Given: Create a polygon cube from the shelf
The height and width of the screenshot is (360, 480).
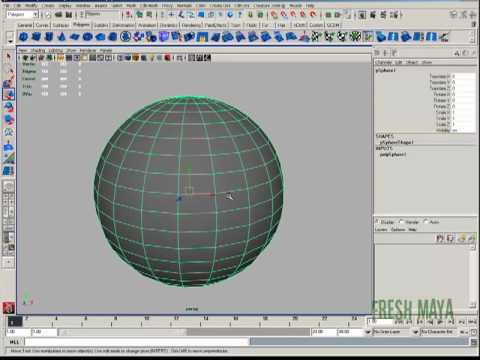Looking at the screenshot, I should click(x=36, y=37).
